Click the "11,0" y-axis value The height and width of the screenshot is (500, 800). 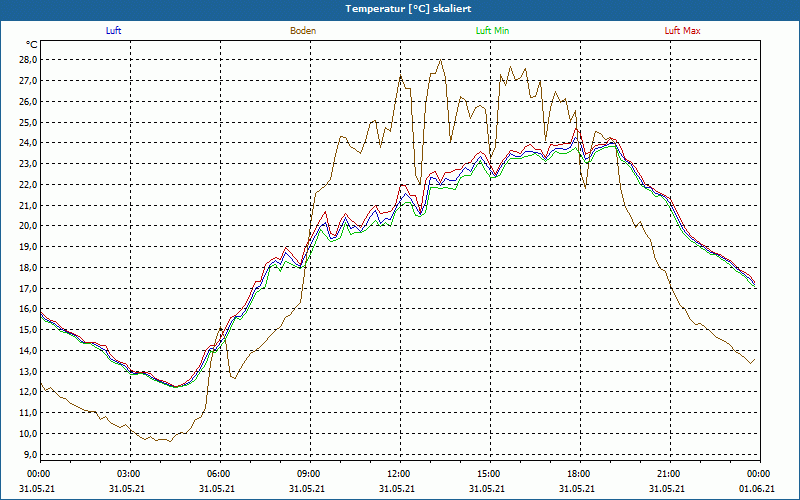point(29,413)
